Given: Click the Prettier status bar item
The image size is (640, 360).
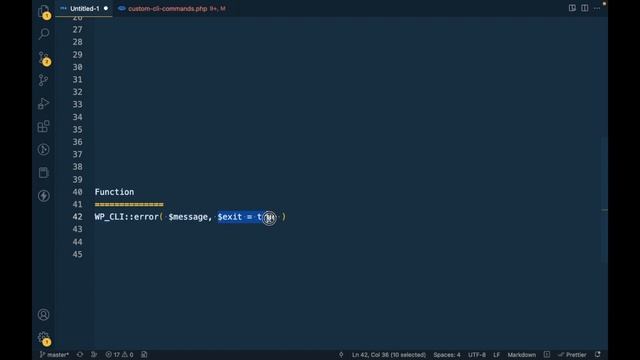Looking at the screenshot, I should [572, 355].
